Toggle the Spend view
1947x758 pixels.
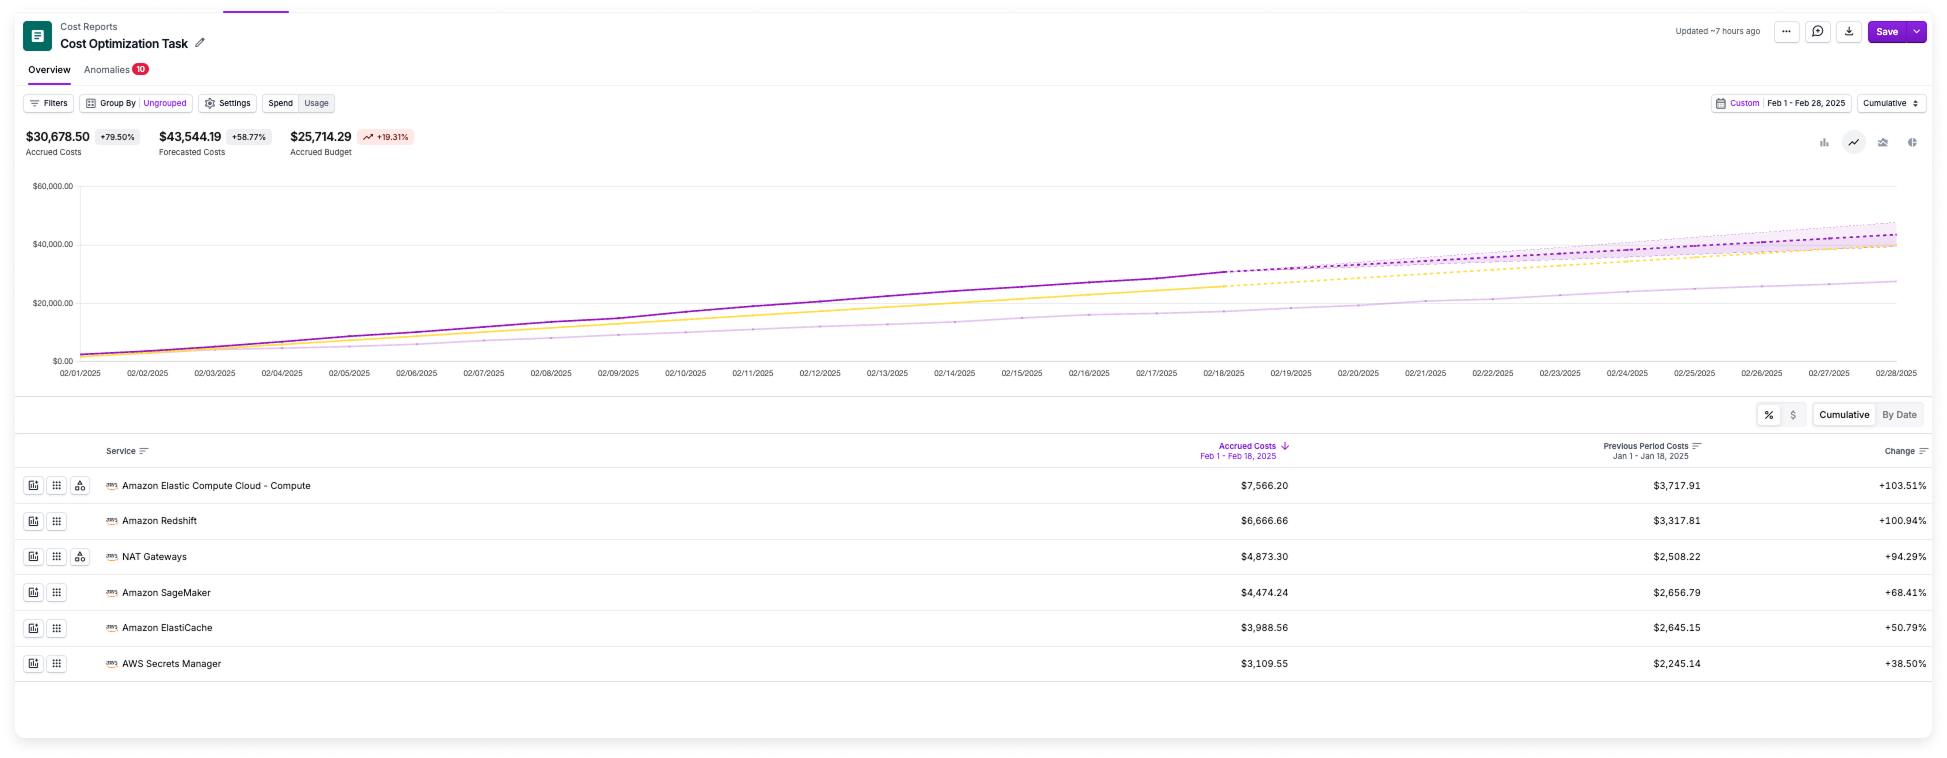281,103
